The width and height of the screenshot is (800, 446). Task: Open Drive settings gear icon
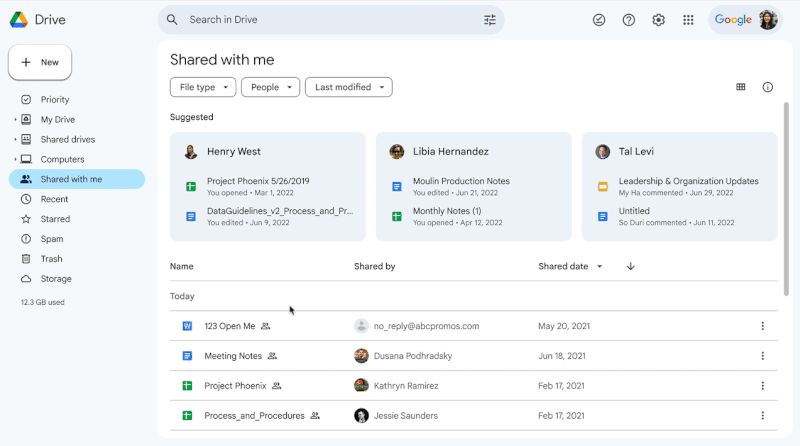coord(658,20)
